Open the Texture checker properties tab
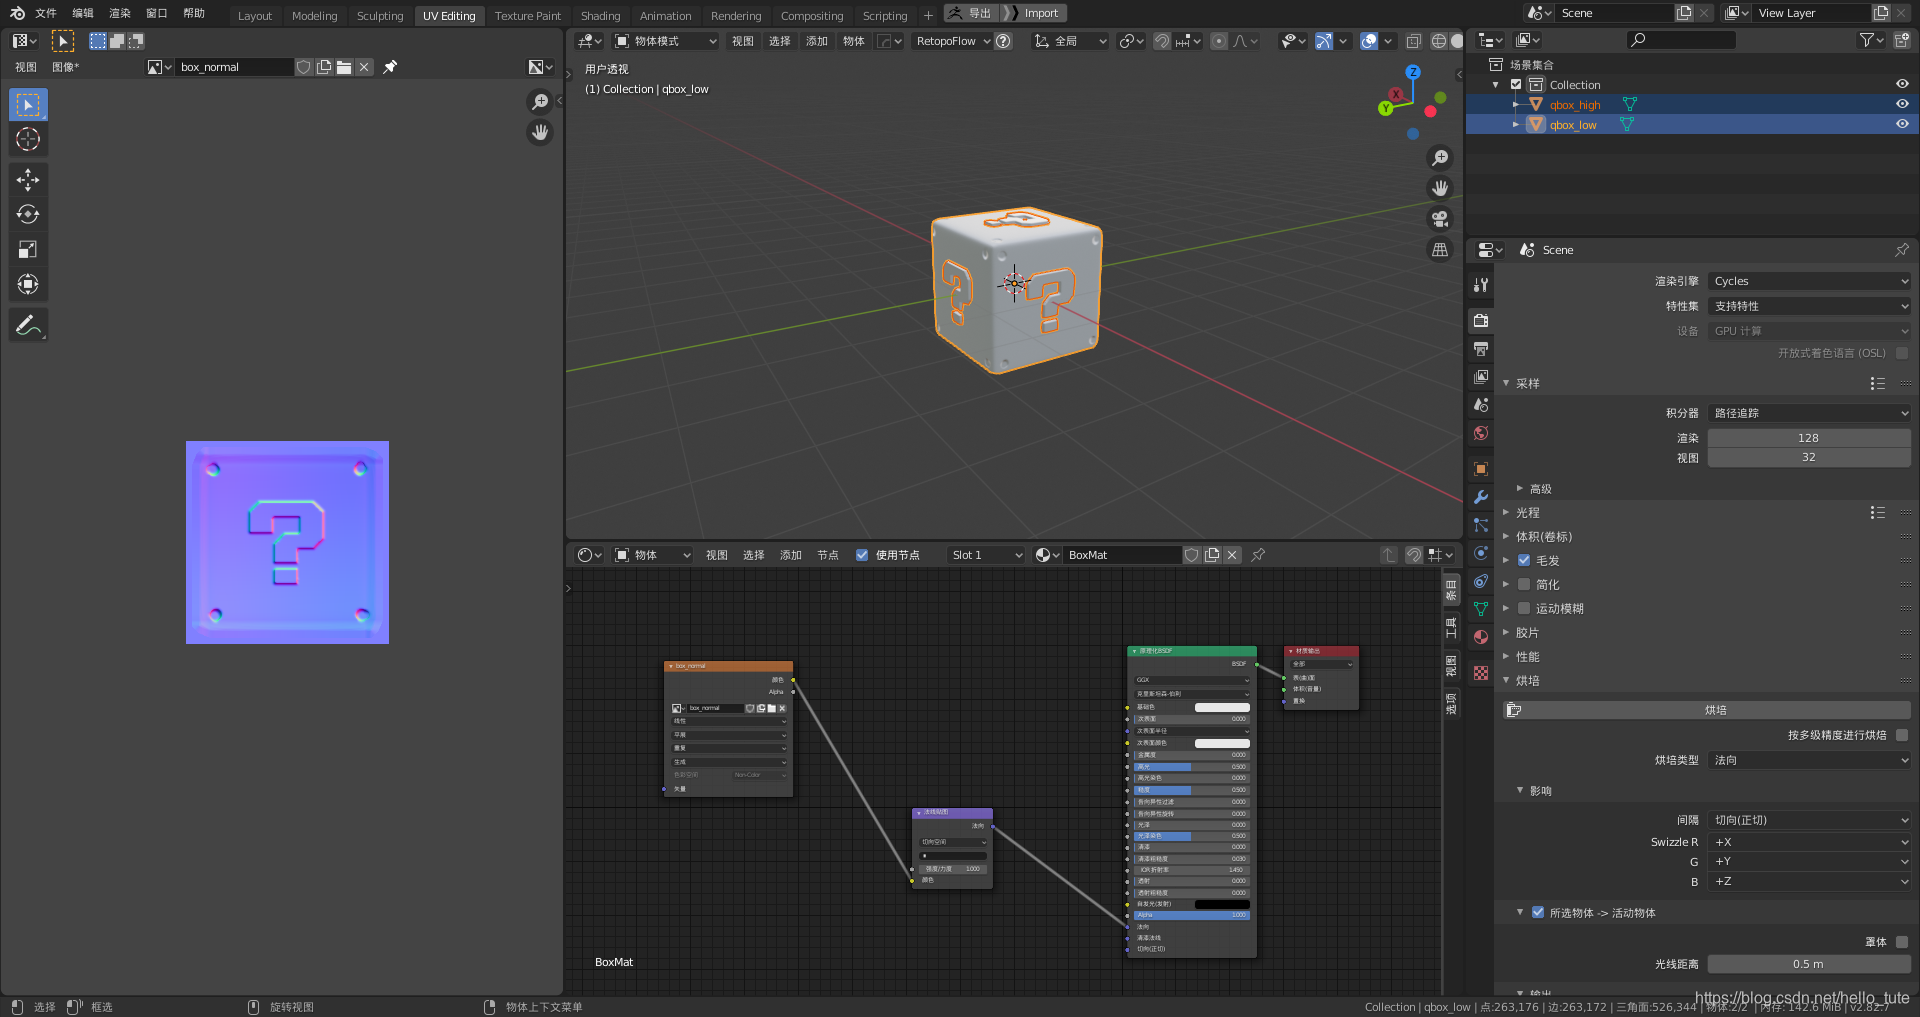Image resolution: width=1920 pixels, height=1017 pixels. [x=1481, y=673]
